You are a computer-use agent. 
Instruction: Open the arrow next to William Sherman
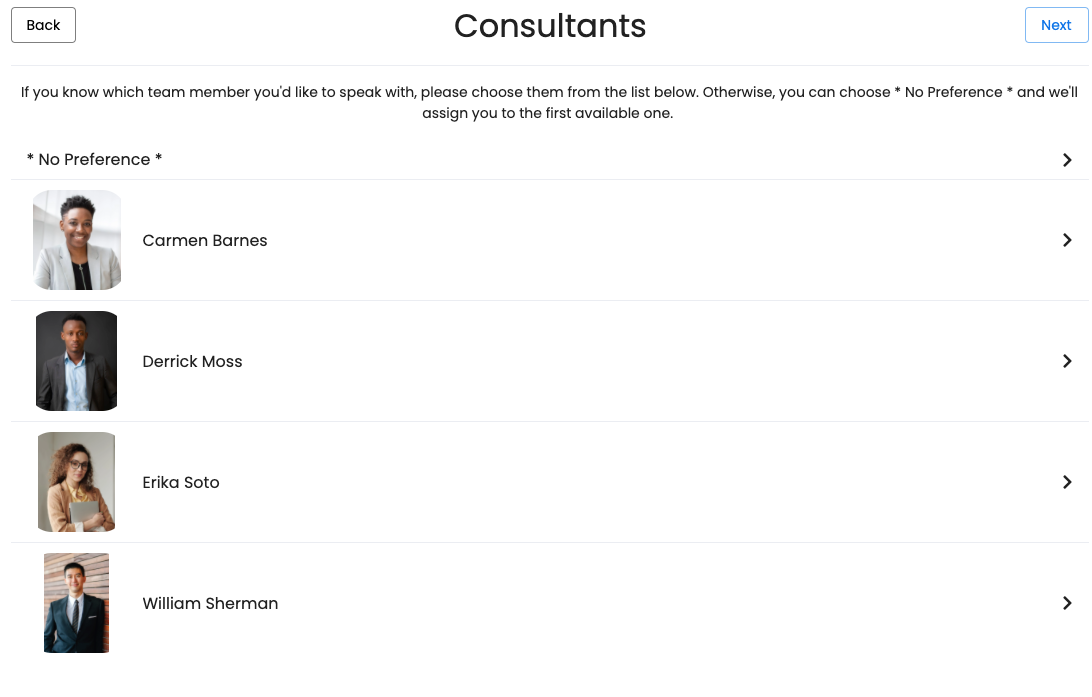click(1067, 603)
